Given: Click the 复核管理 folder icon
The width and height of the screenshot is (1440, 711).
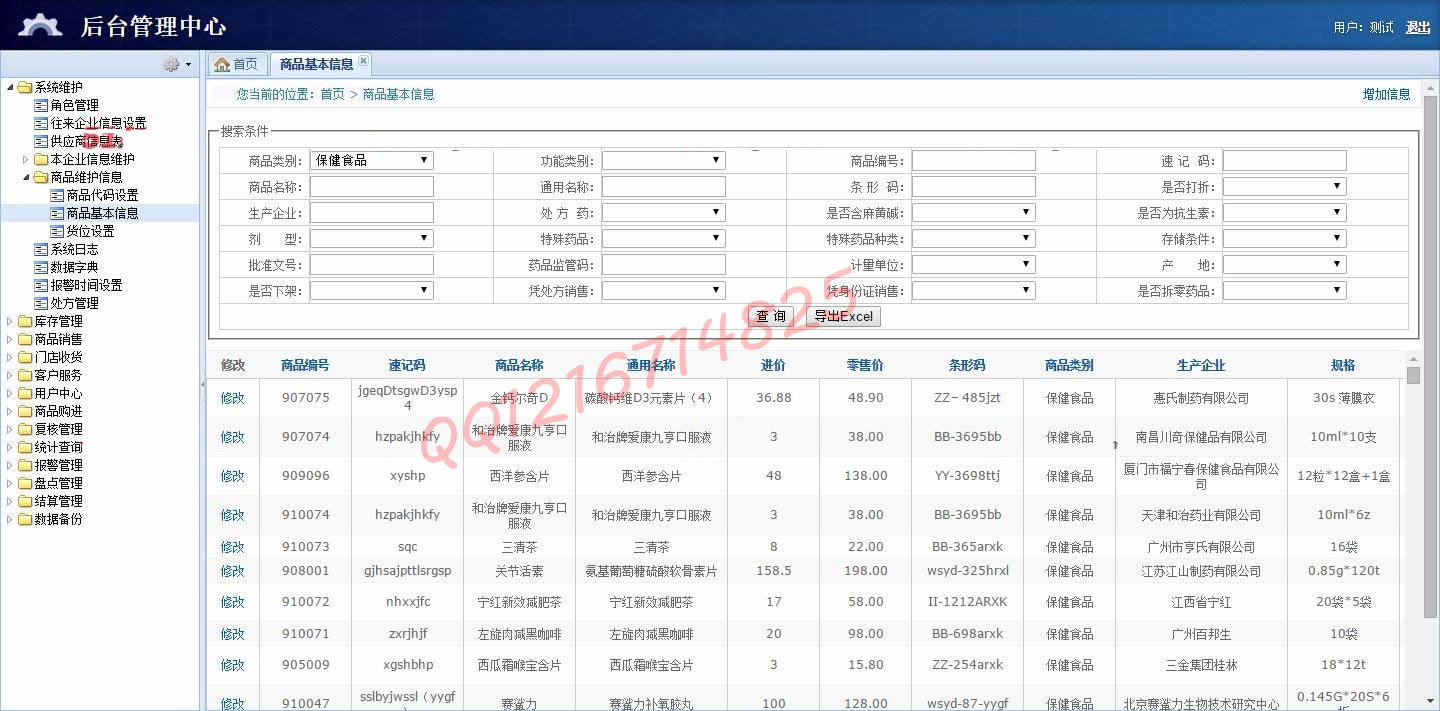Looking at the screenshot, I should coord(25,429).
